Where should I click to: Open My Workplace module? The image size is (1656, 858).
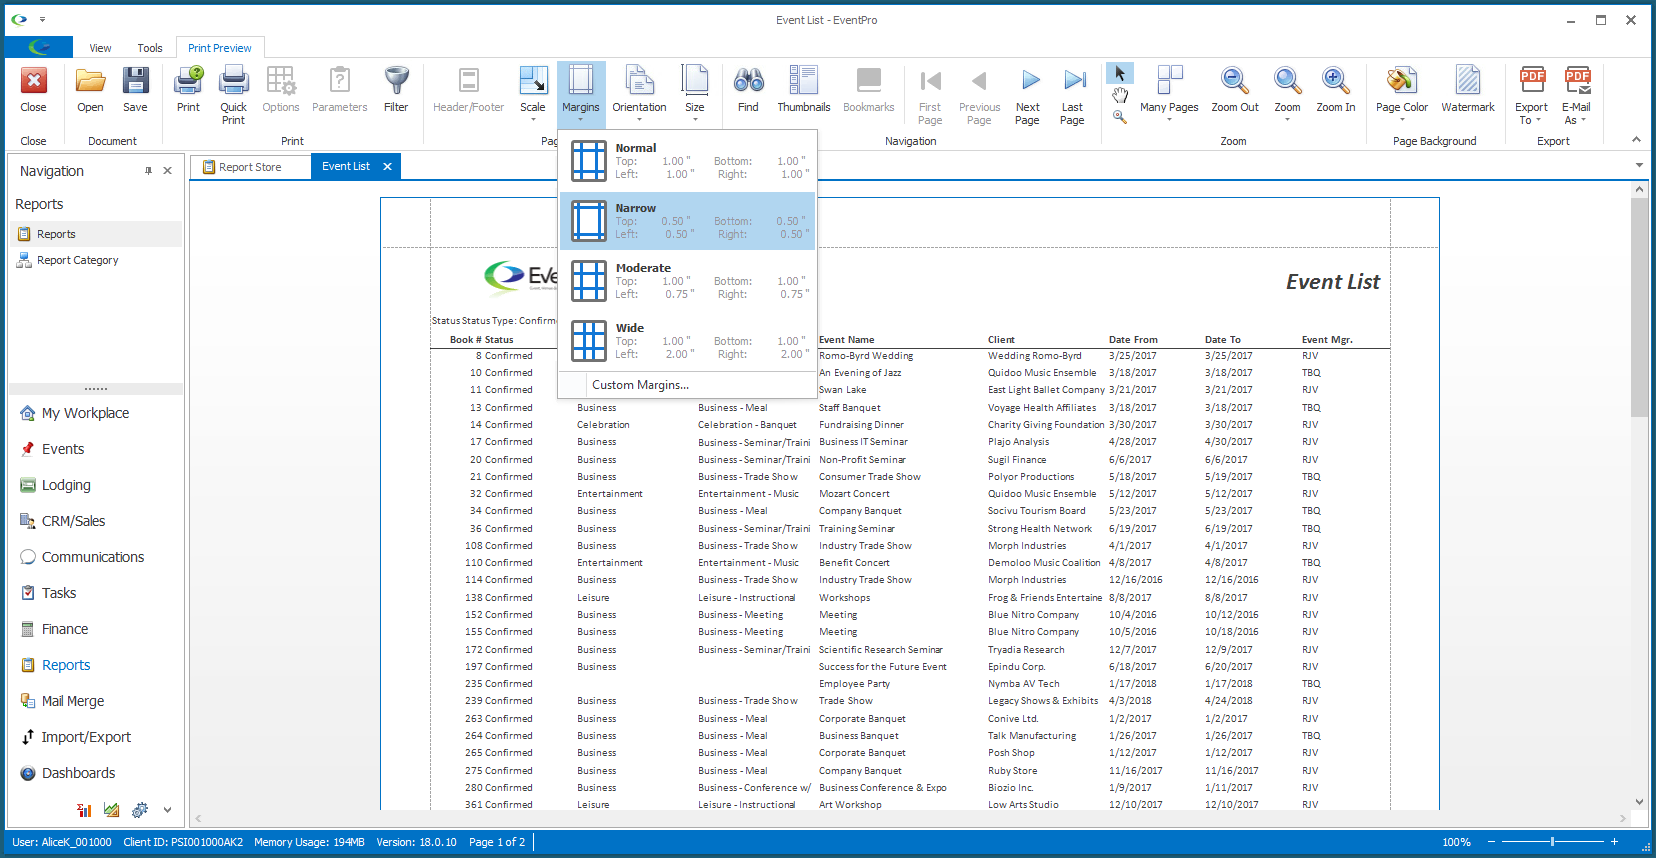(x=85, y=413)
